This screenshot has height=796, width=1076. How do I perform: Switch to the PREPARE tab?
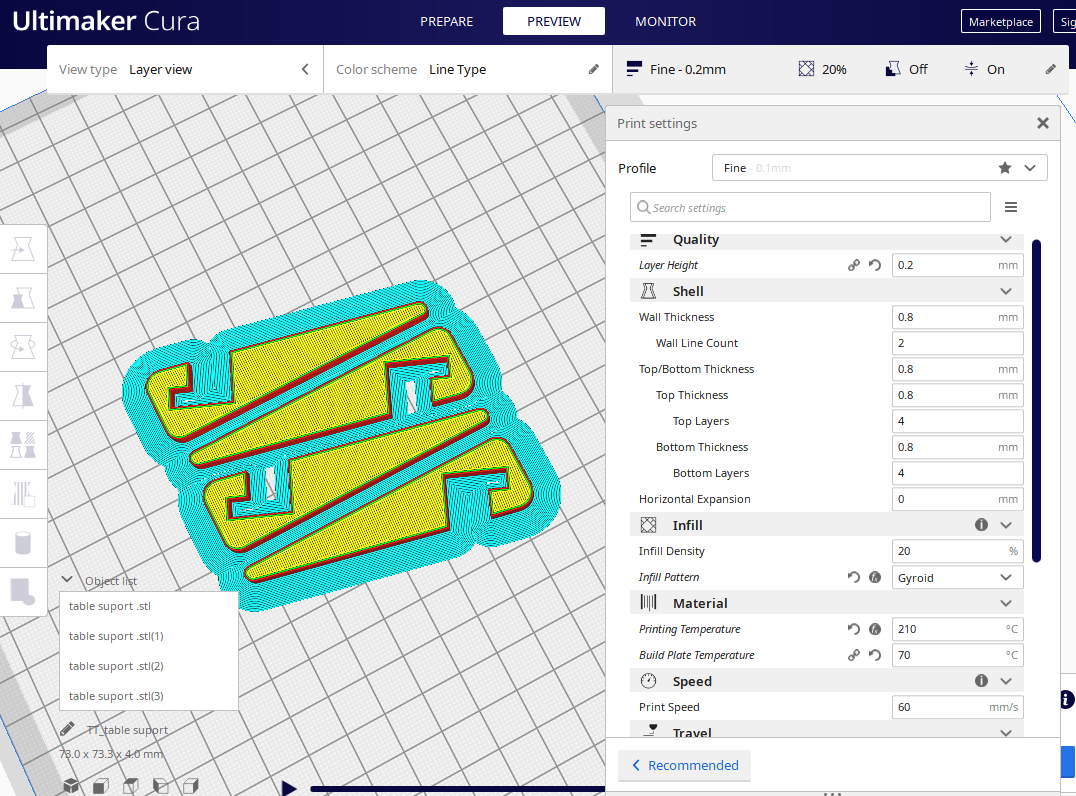(447, 22)
